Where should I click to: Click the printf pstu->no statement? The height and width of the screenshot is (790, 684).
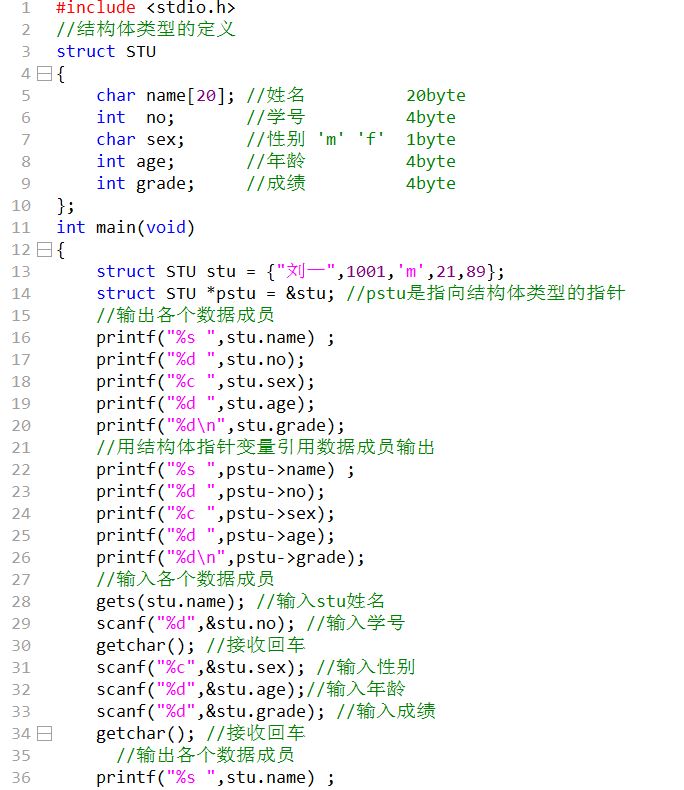click(211, 492)
